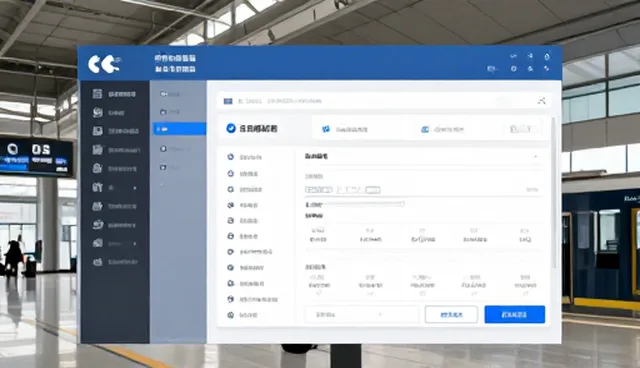
Task: Select the highlighted blue item in the grey sub-sidebar
Action: [180, 129]
